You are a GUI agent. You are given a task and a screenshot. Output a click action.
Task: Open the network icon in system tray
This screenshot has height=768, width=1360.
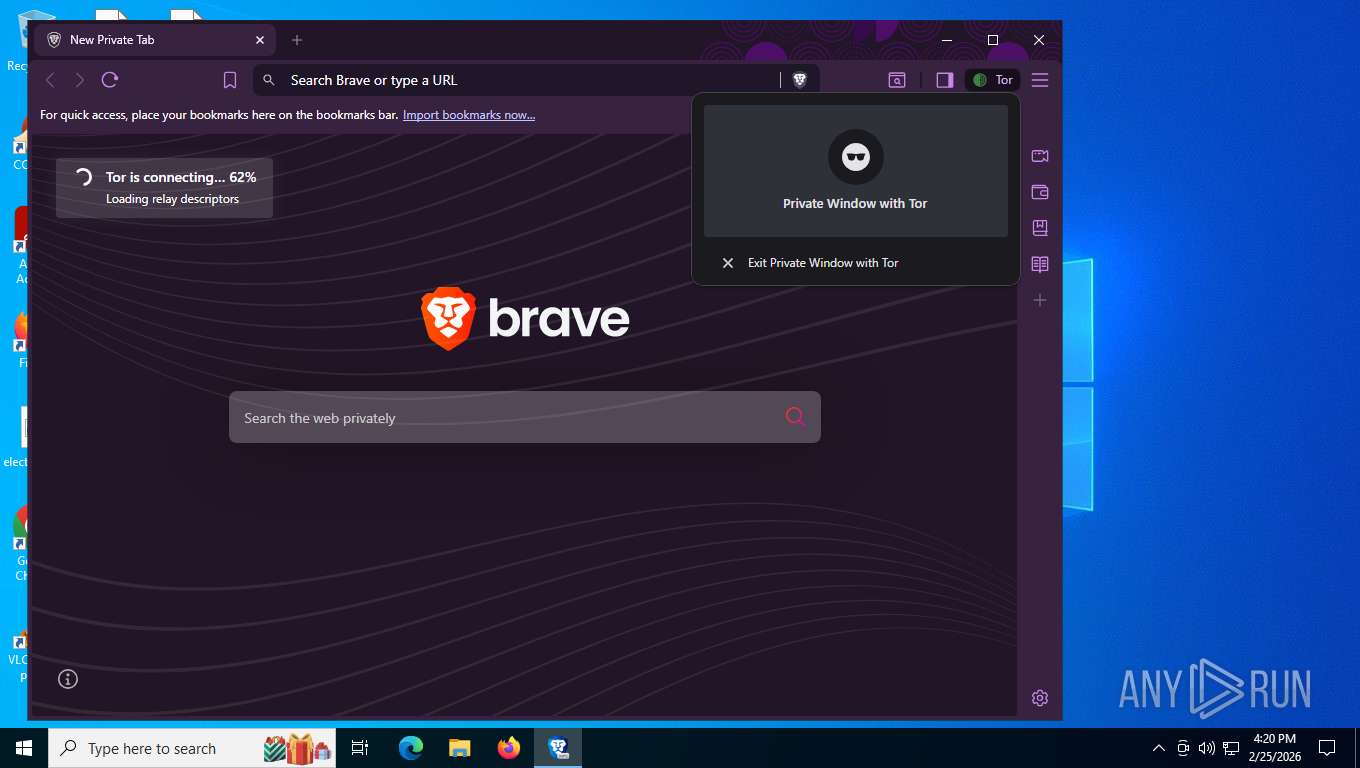click(x=1231, y=748)
